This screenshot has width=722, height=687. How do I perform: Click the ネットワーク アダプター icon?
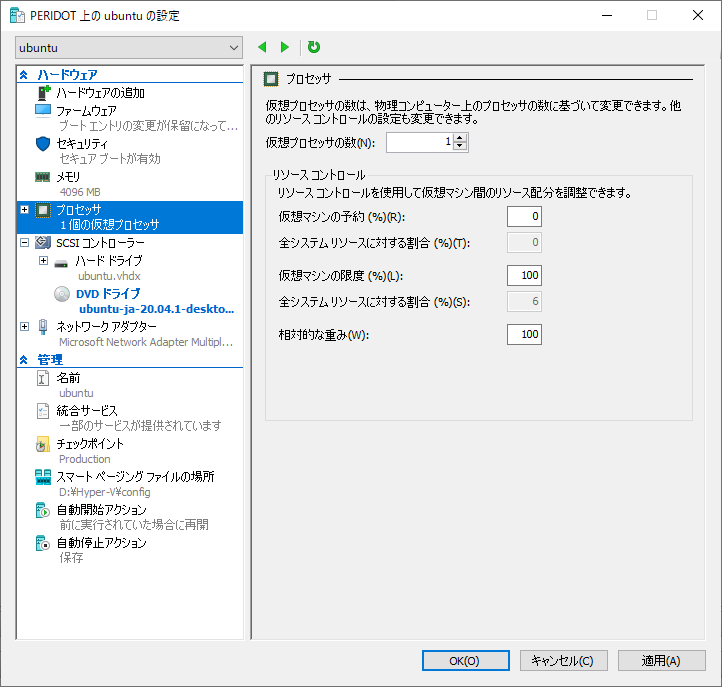pos(43,326)
